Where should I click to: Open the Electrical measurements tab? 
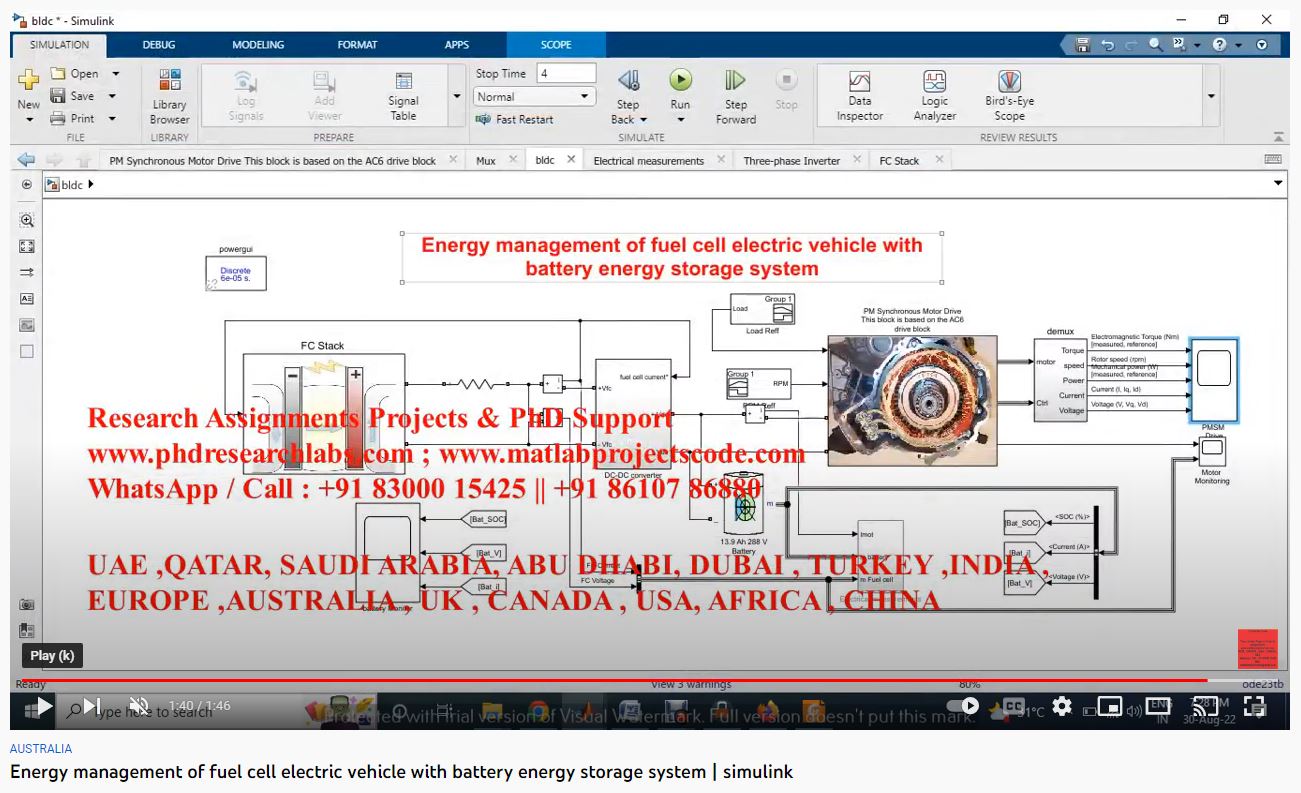pos(648,161)
